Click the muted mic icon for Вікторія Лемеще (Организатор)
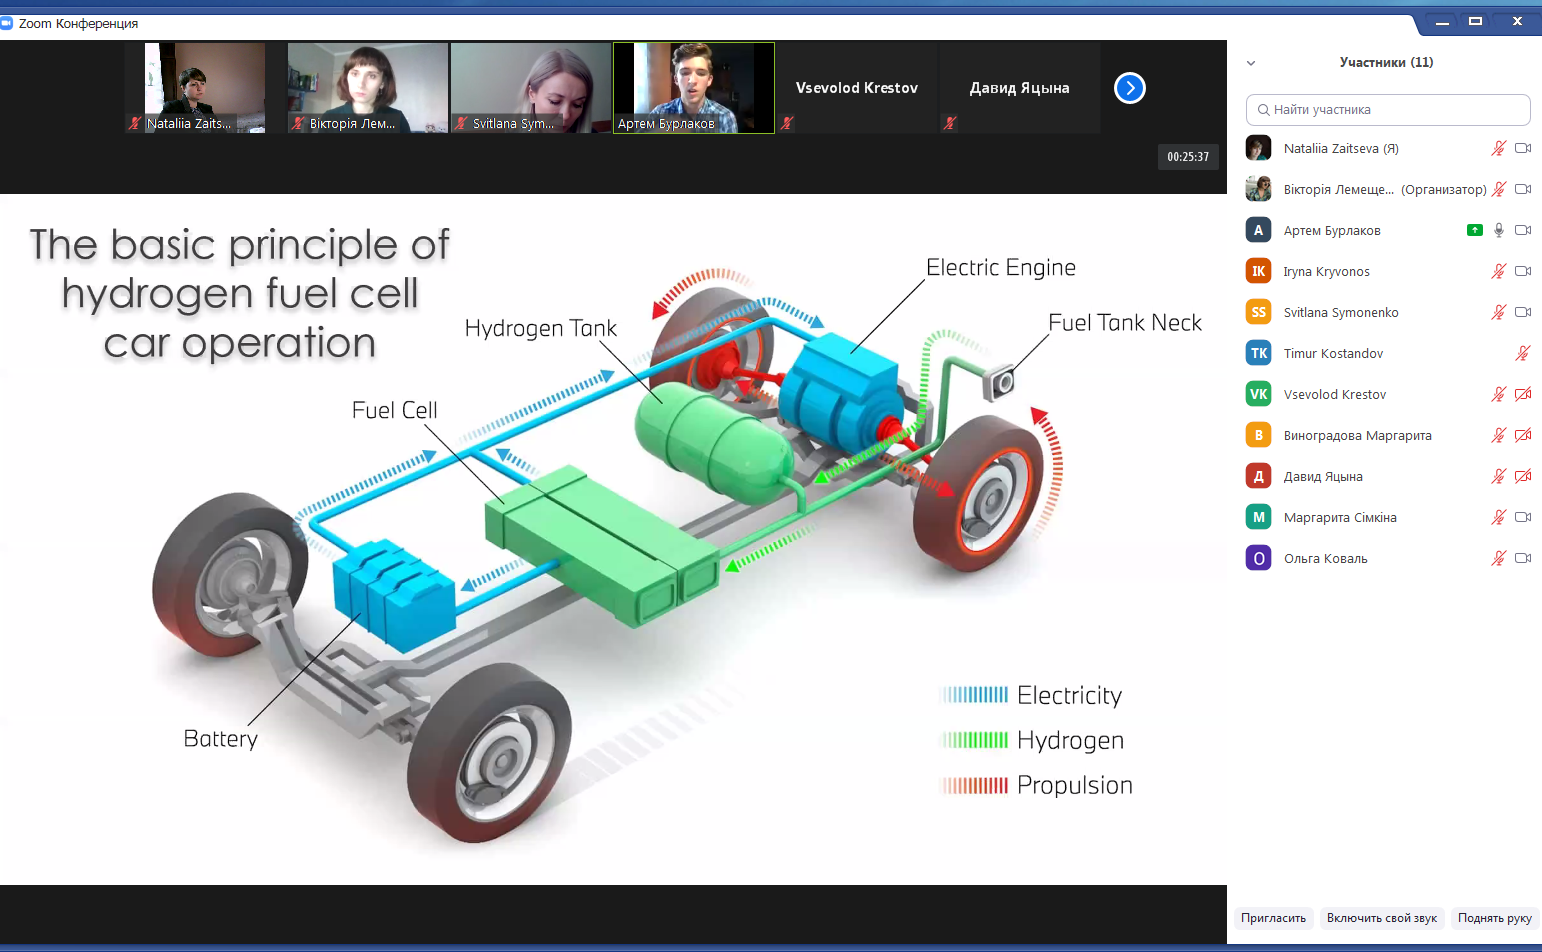The image size is (1542, 952). click(1498, 189)
